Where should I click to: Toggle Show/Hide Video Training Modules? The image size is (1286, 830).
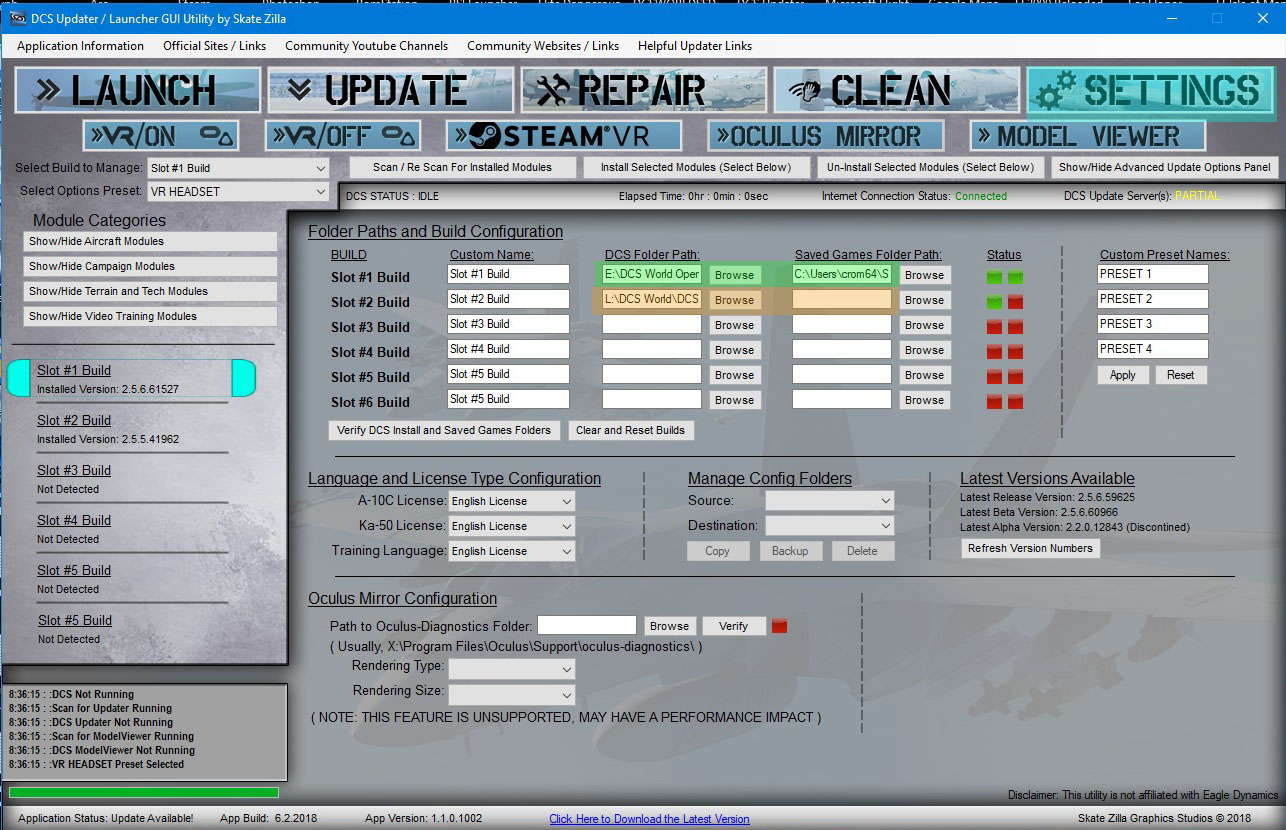coord(150,316)
